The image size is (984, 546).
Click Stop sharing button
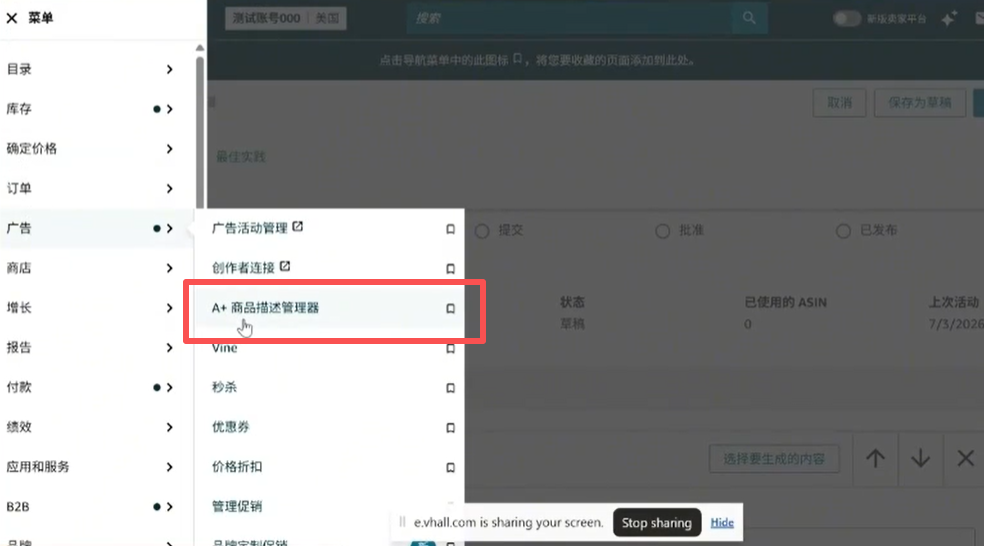coord(656,523)
